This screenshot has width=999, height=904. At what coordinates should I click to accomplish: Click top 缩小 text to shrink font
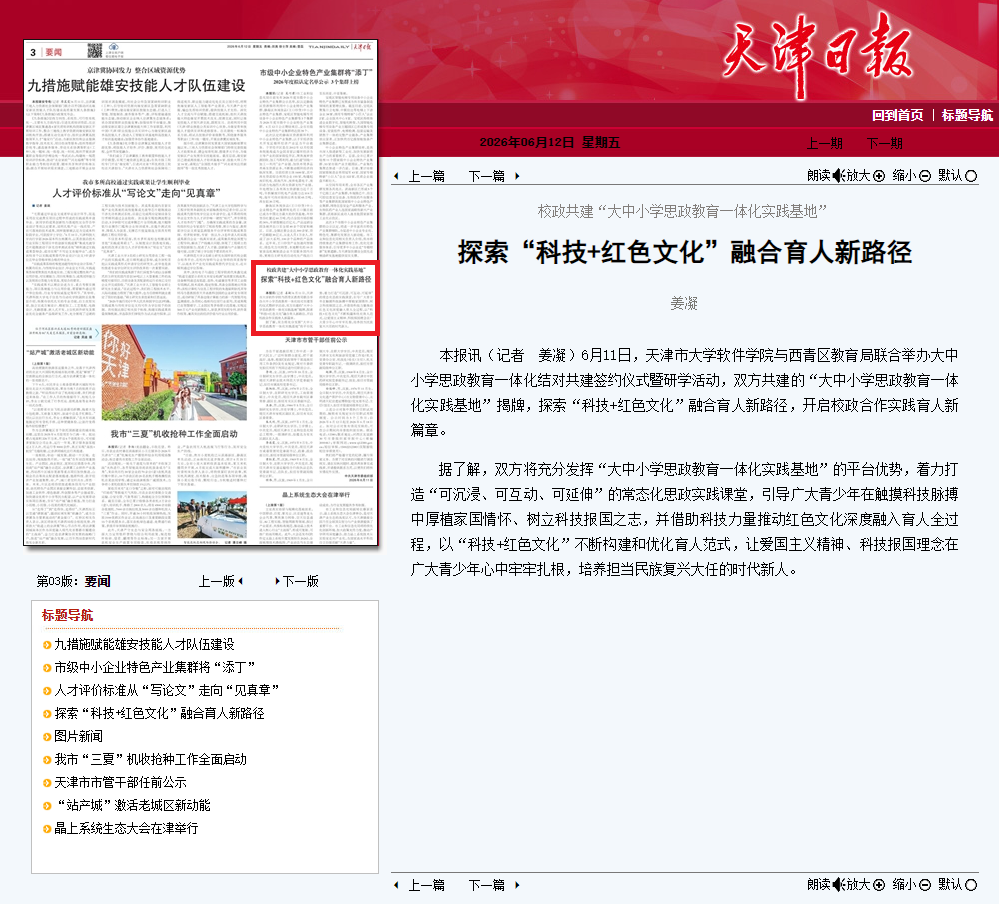[904, 175]
